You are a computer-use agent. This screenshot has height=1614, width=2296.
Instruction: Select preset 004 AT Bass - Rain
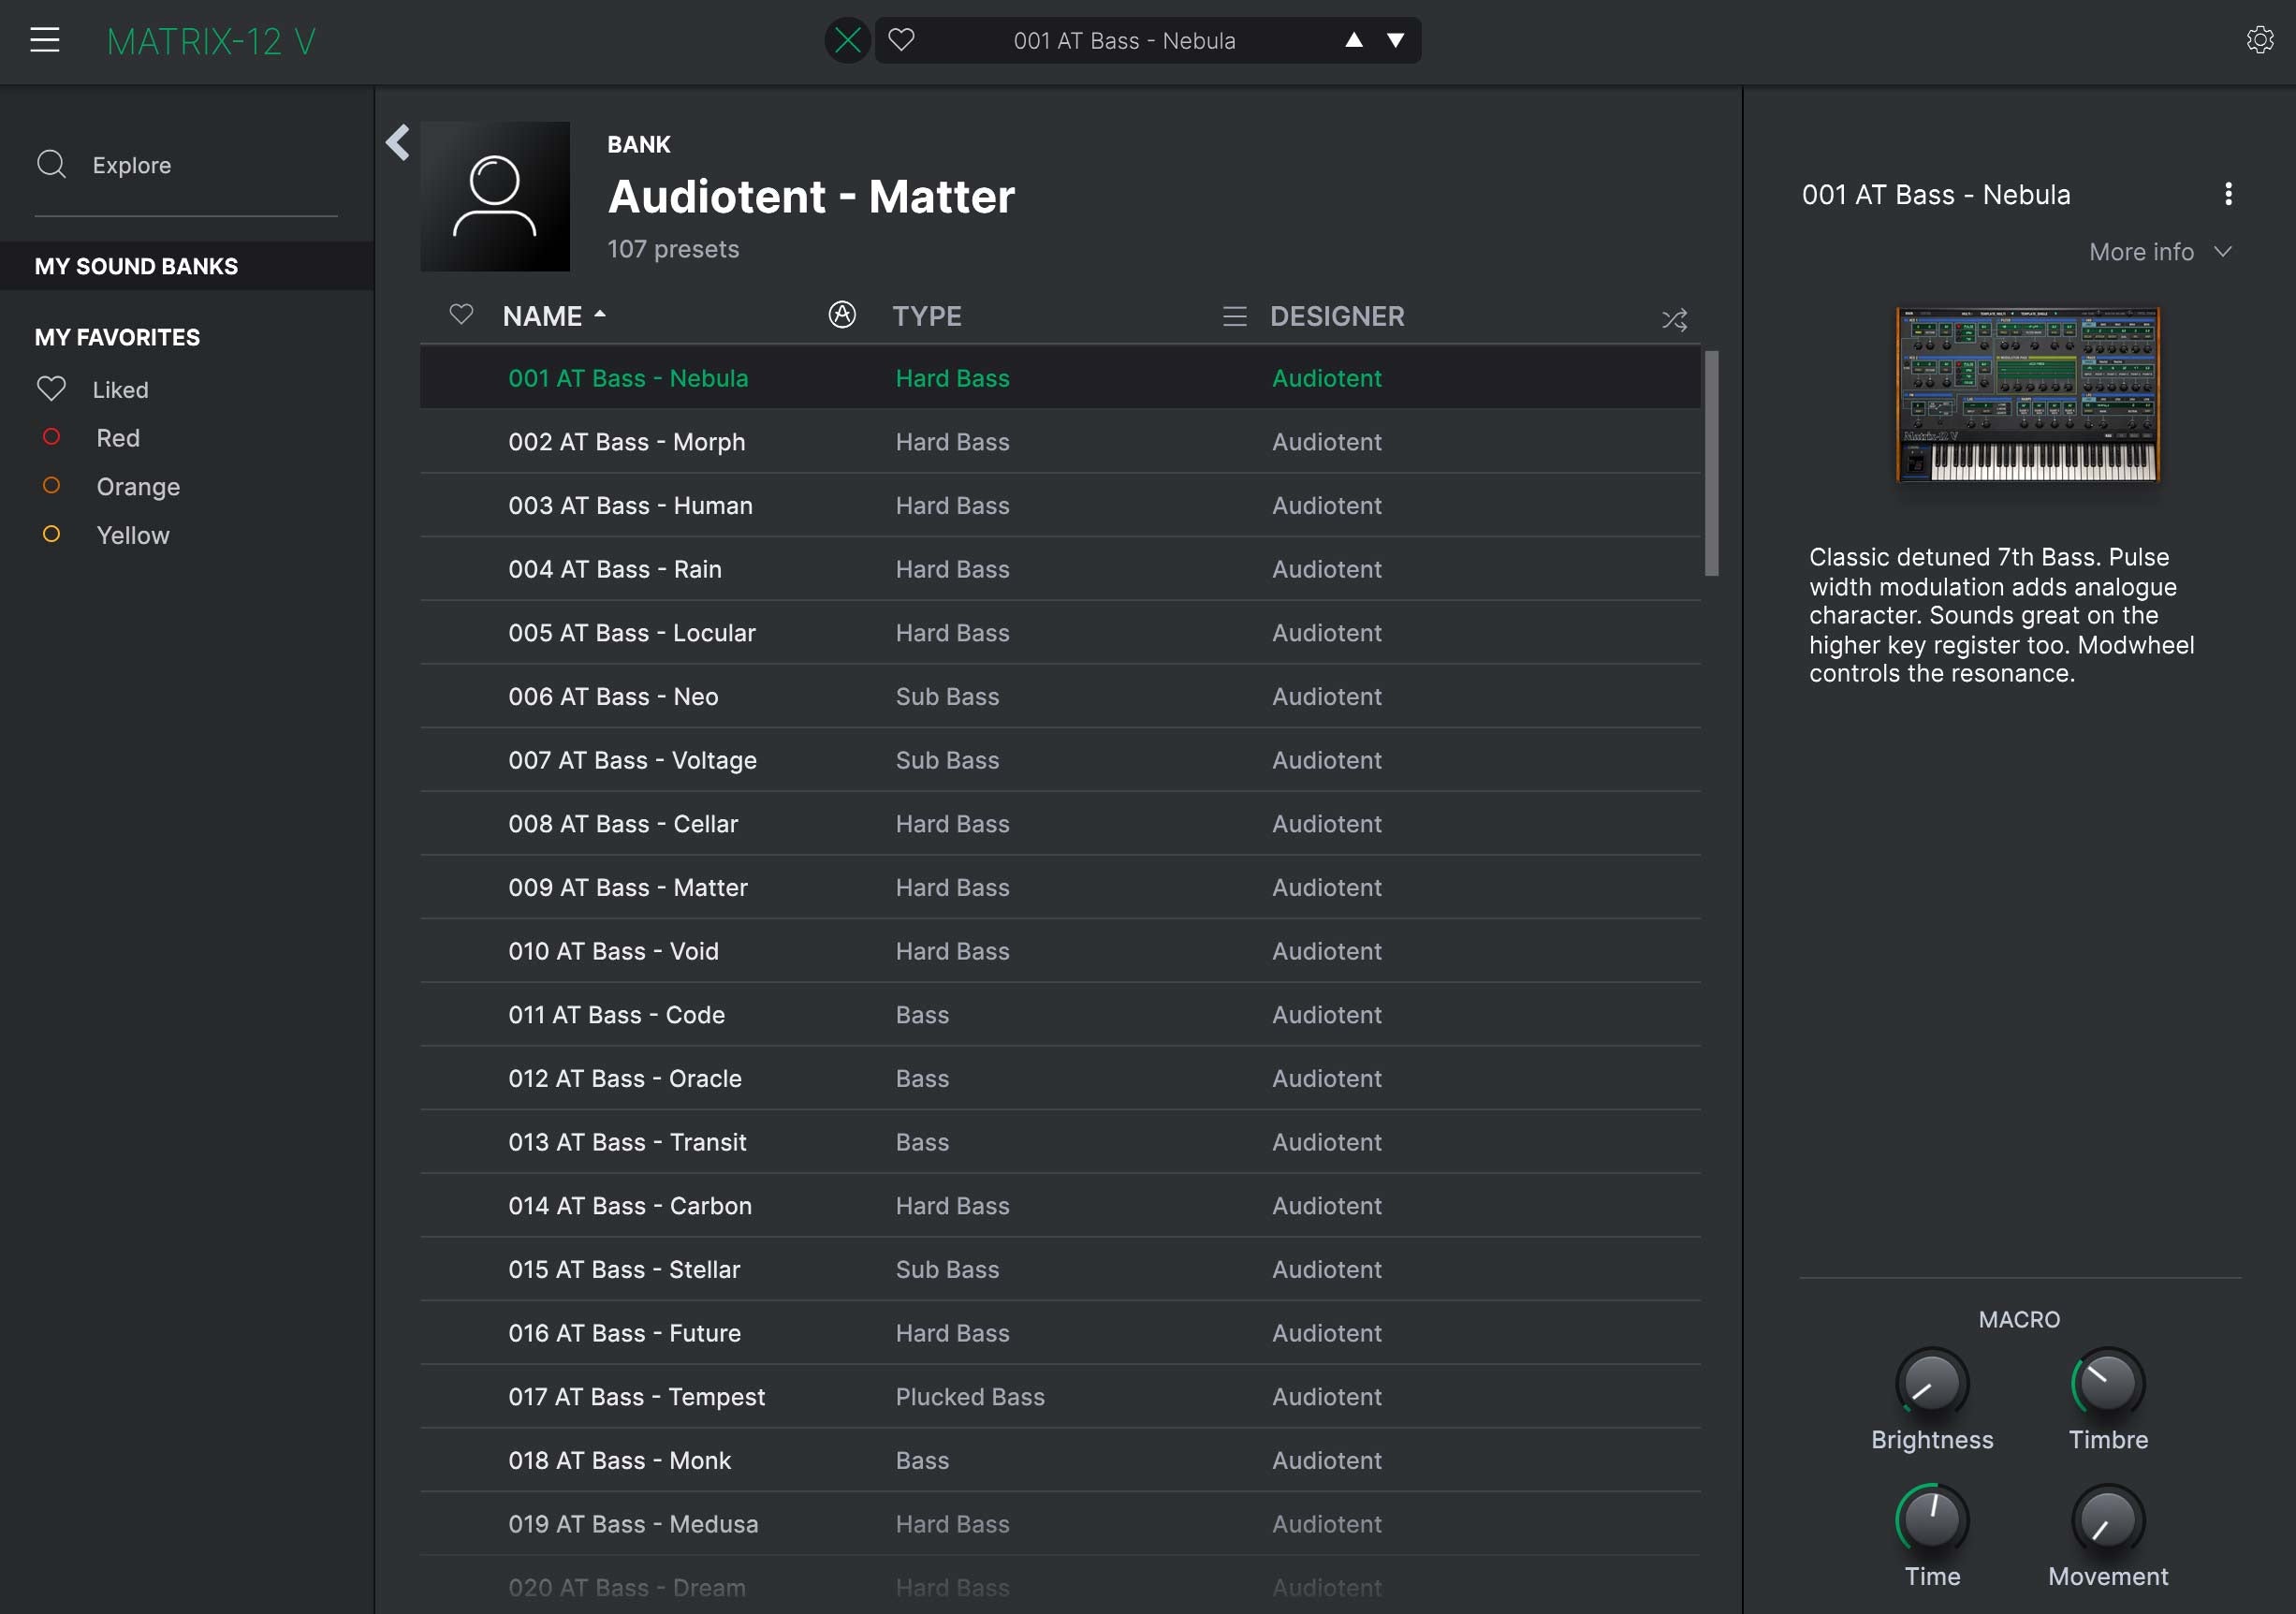(1060, 569)
